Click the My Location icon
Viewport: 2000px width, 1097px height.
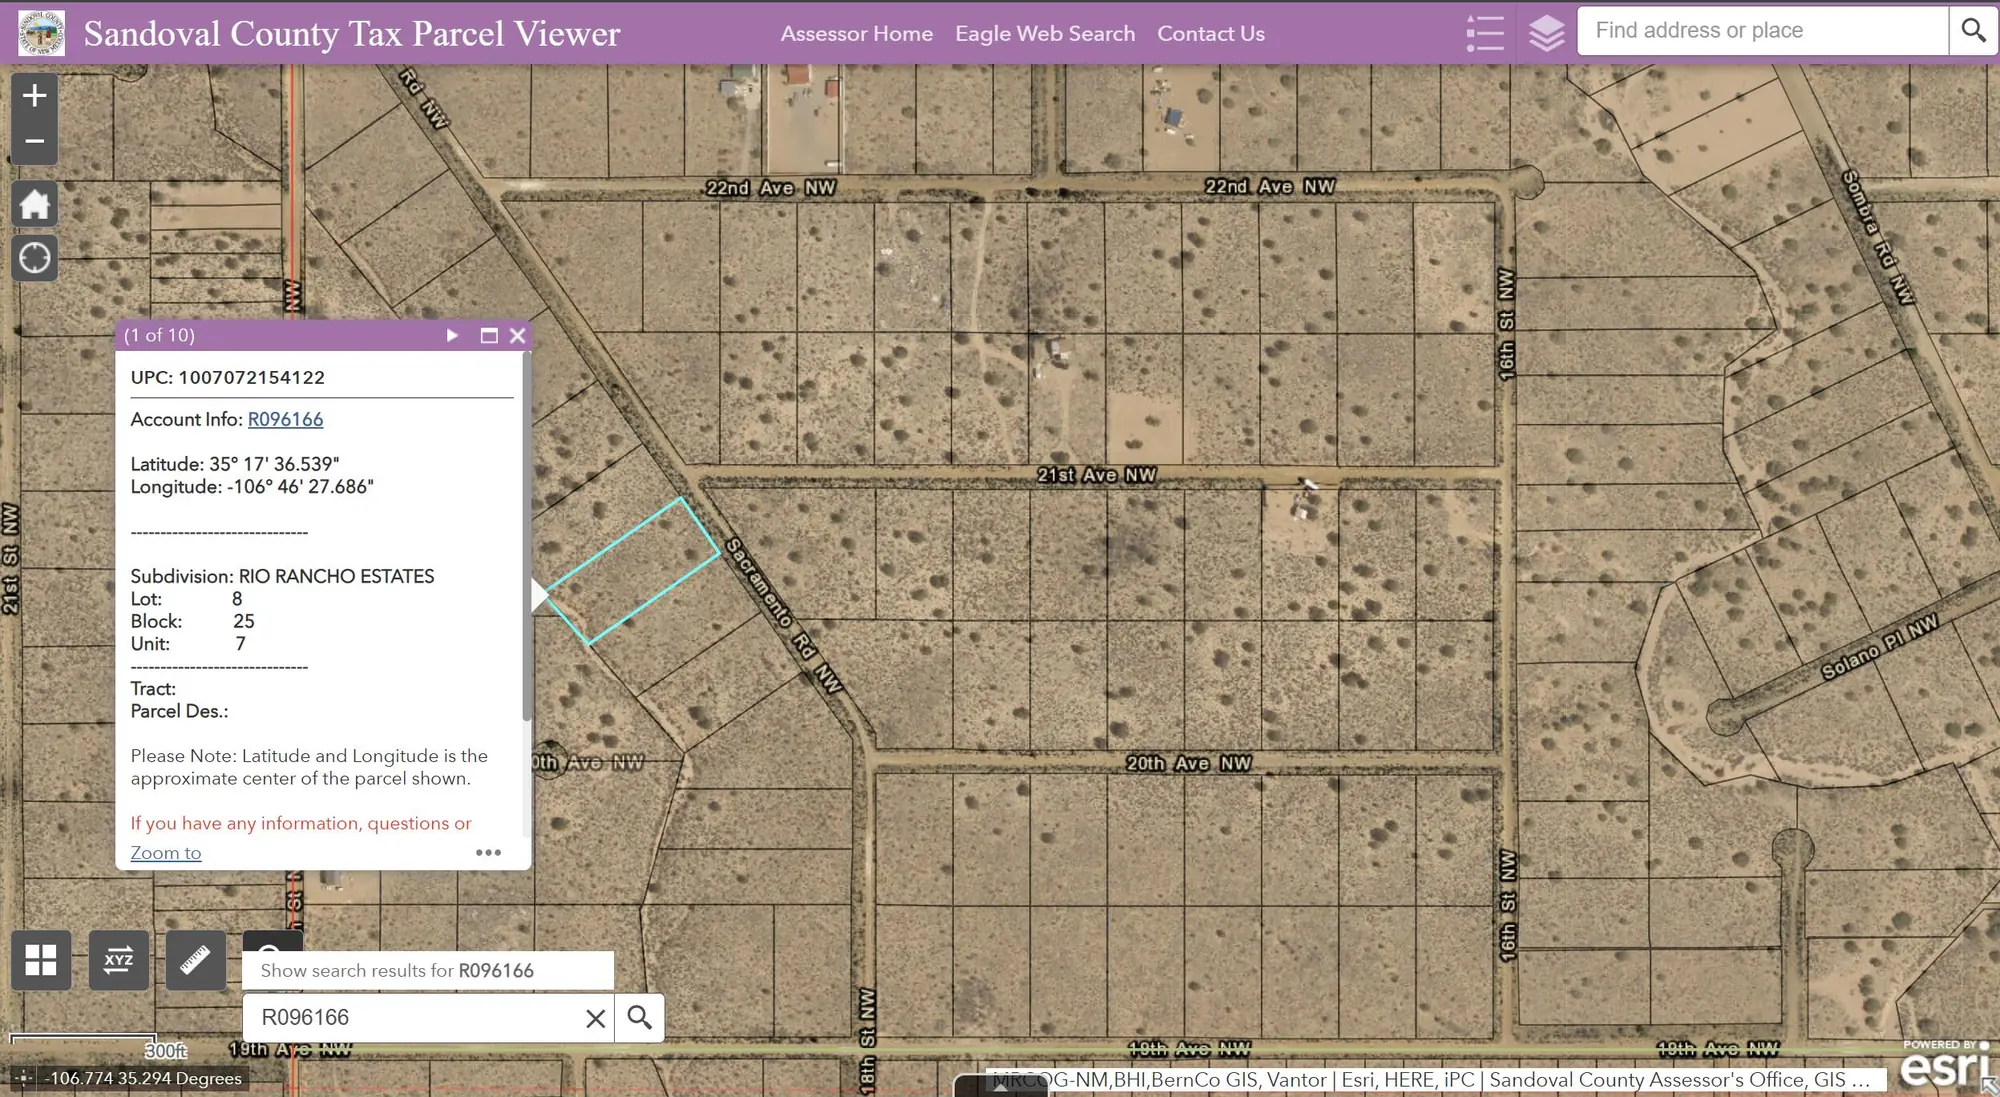(34, 258)
